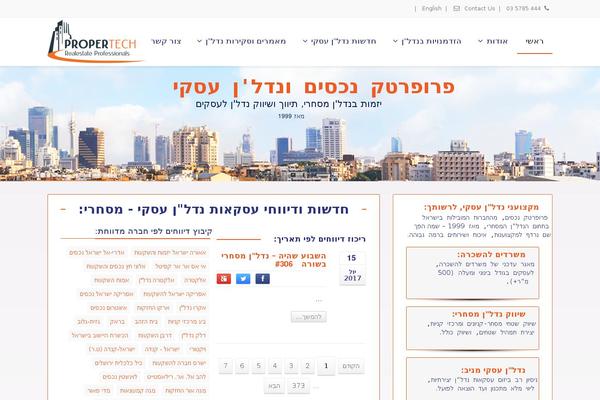The width and height of the screenshot is (600, 400).
Task: Share the article on Google Plus
Action: [224, 279]
